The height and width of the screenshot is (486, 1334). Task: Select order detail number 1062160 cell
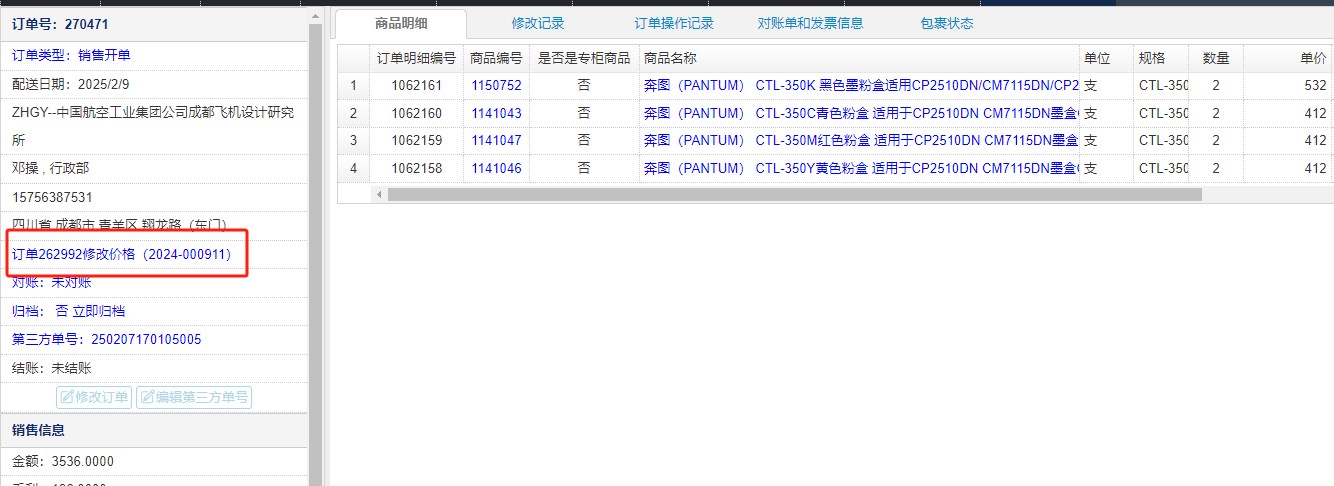coord(417,114)
